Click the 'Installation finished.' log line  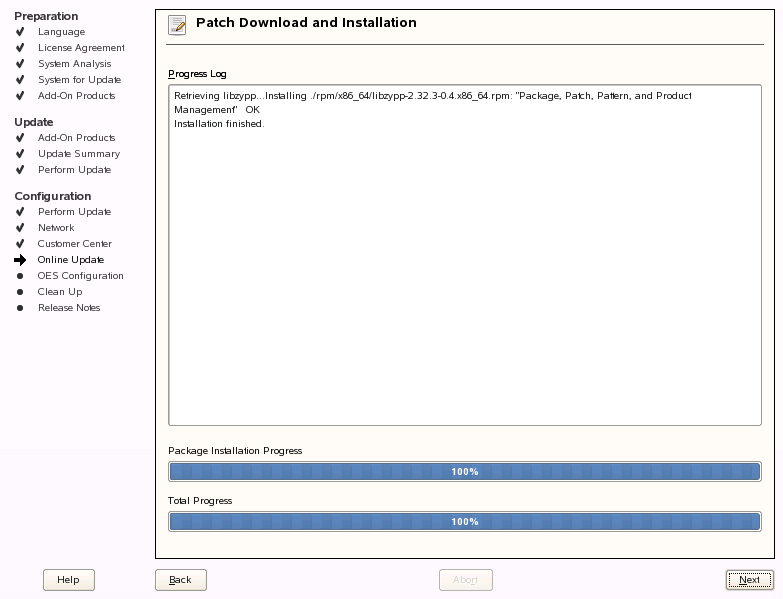point(219,124)
